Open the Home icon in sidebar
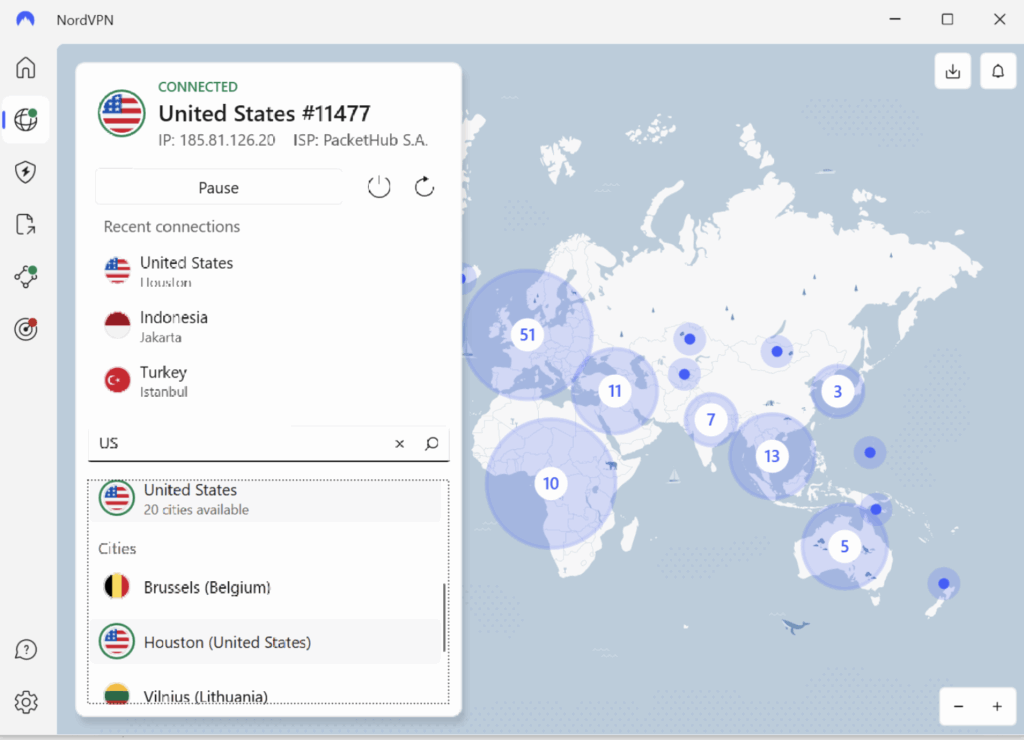 pyautogui.click(x=25, y=67)
